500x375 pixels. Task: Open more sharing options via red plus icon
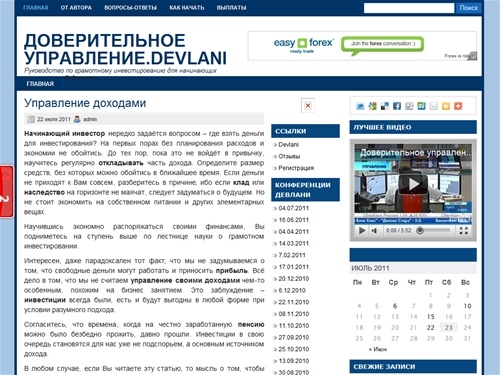pyautogui.click(x=458, y=106)
